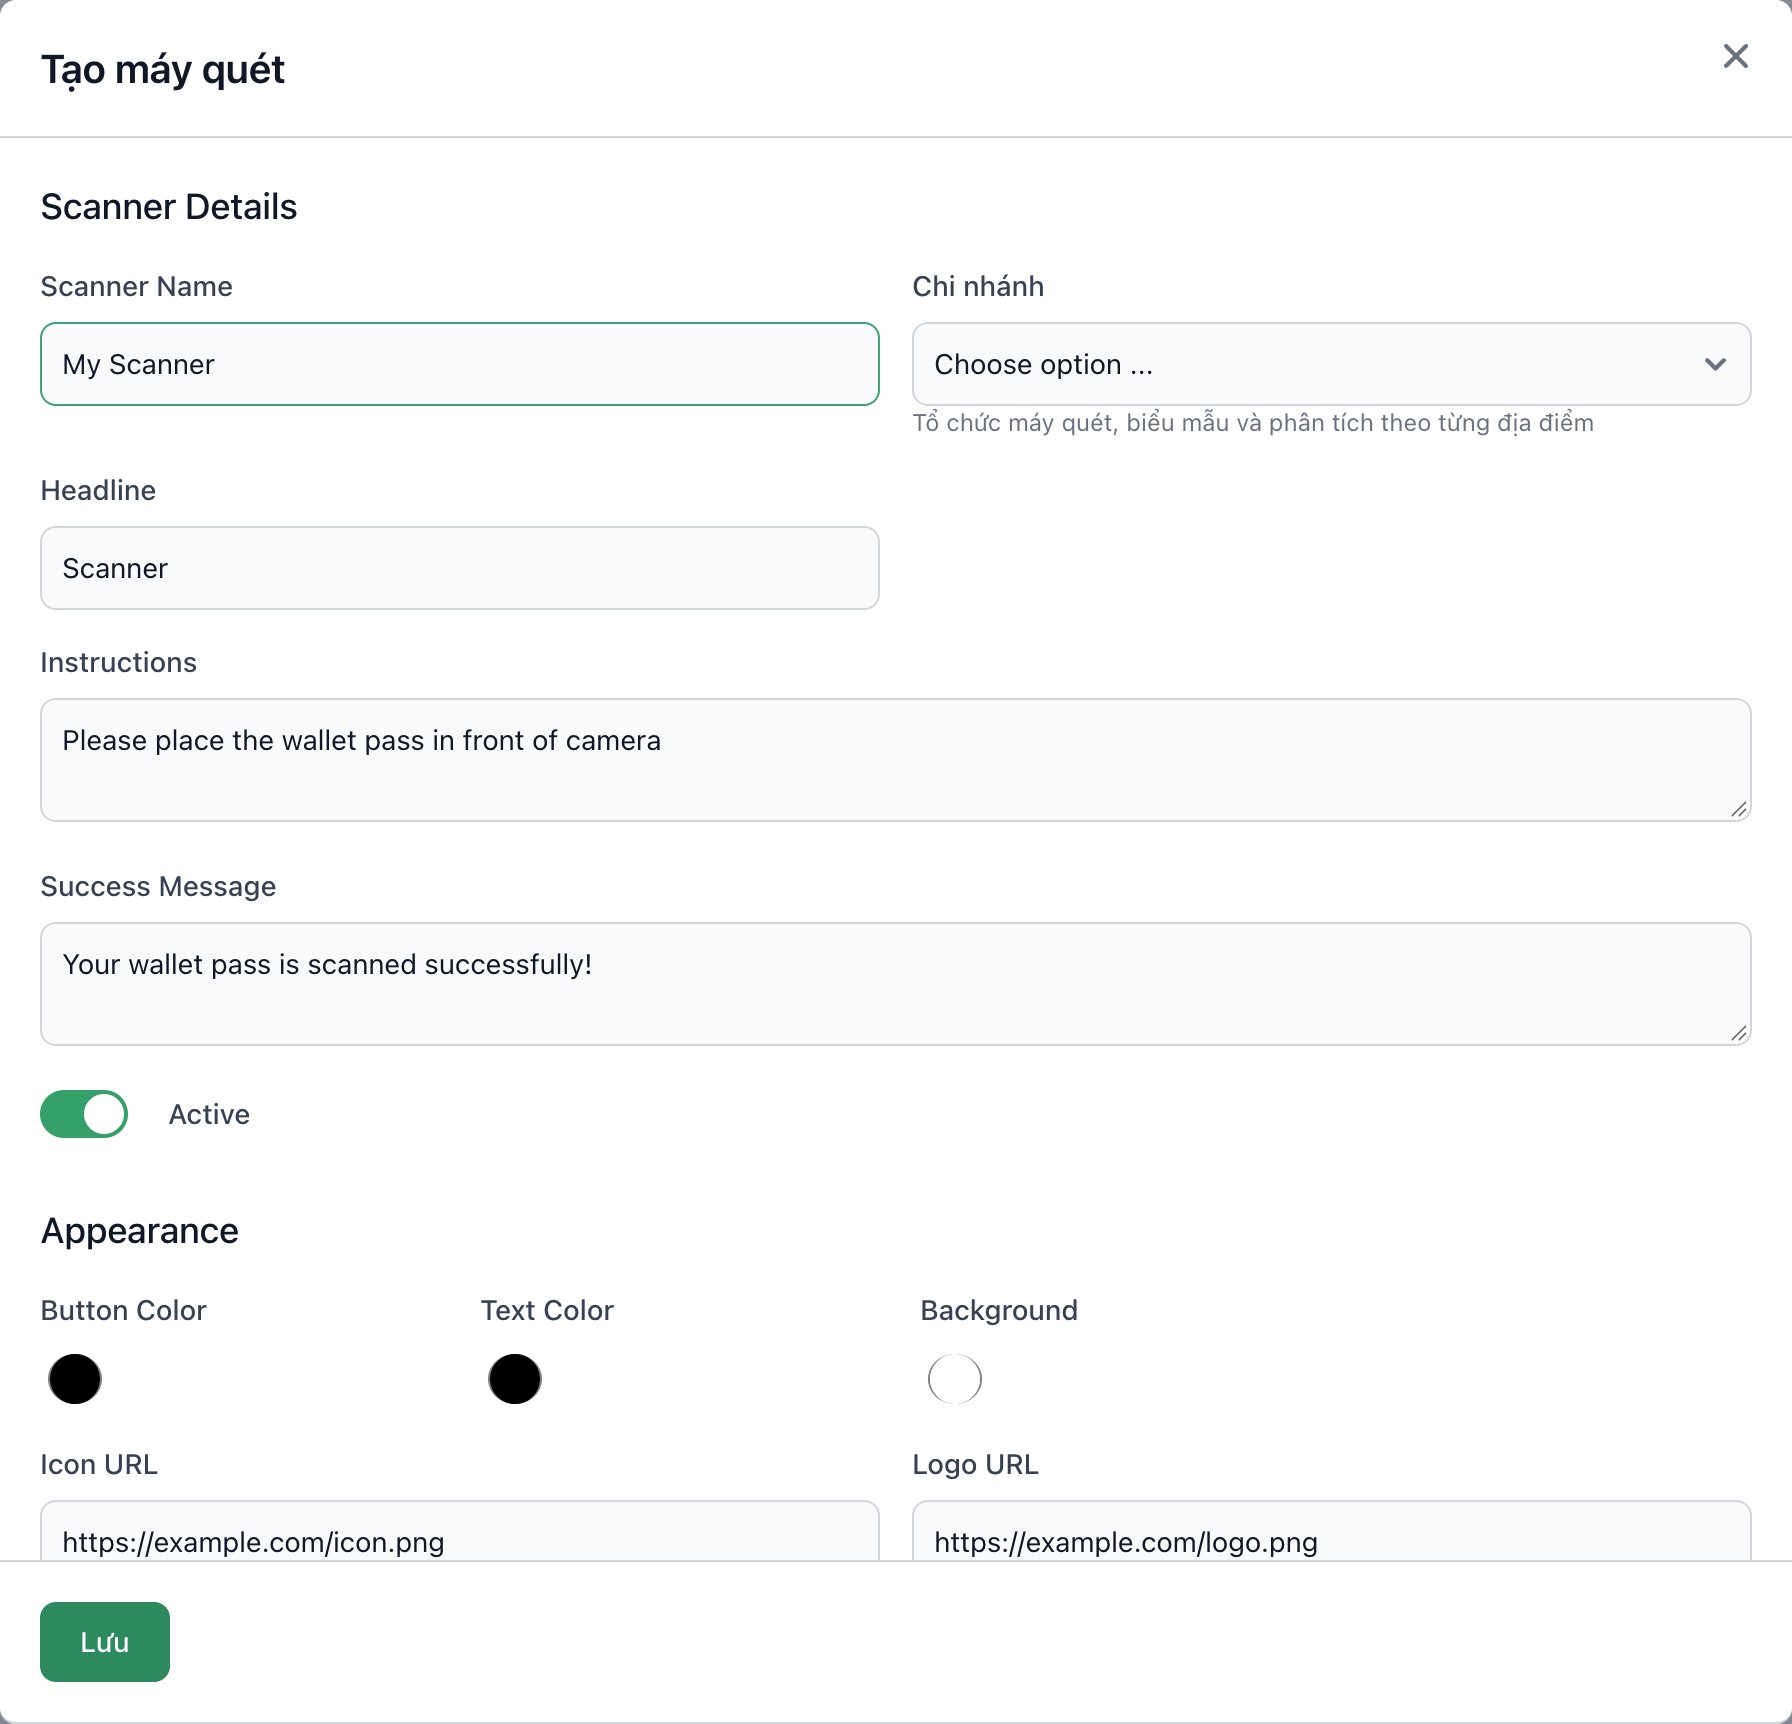Screen dimensions: 1792x1724
Task: Focus the Instructions text area
Action: point(895,760)
